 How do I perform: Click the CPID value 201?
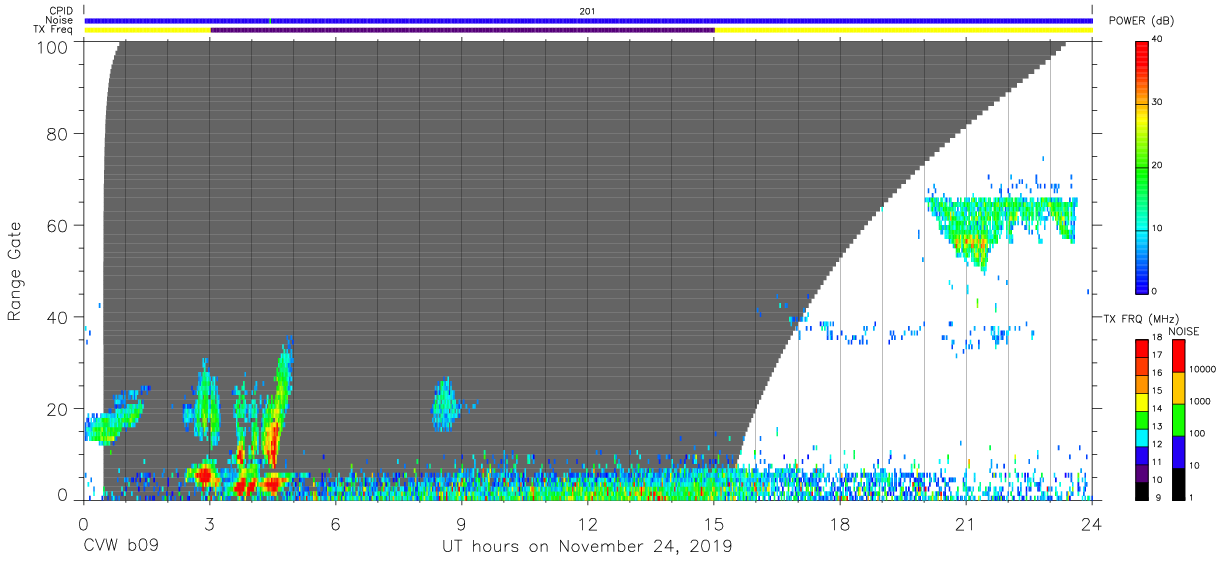[588, 11]
